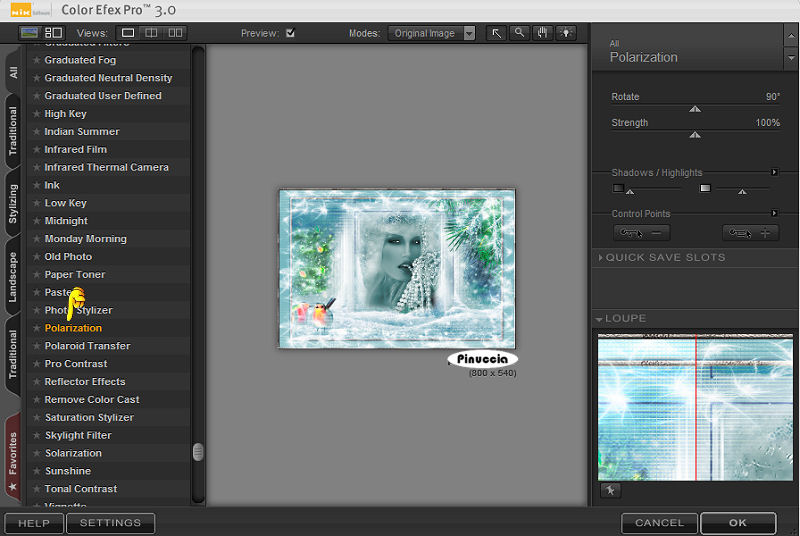Click the Shadows dark swatch icon
Image resolution: width=800 pixels, height=536 pixels.
pyautogui.click(x=618, y=188)
